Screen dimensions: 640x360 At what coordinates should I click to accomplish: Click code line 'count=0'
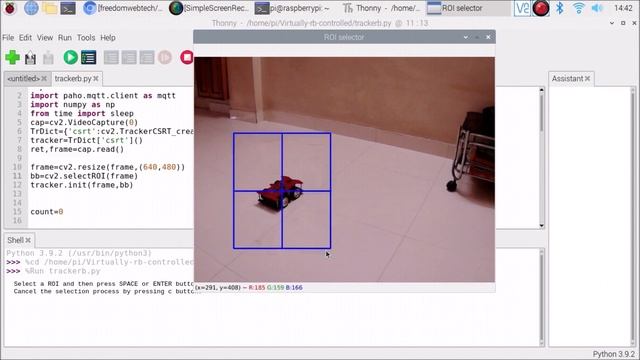coord(47,211)
